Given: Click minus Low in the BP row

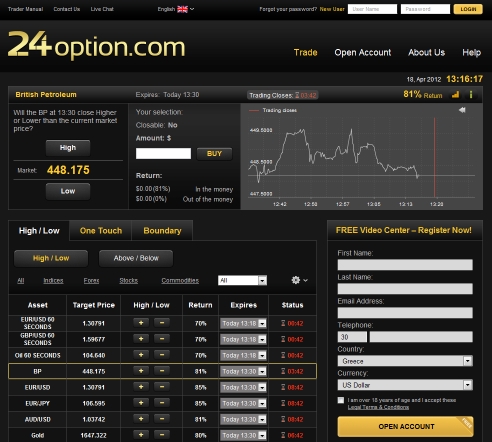Looking at the screenshot, I should coord(162,371).
